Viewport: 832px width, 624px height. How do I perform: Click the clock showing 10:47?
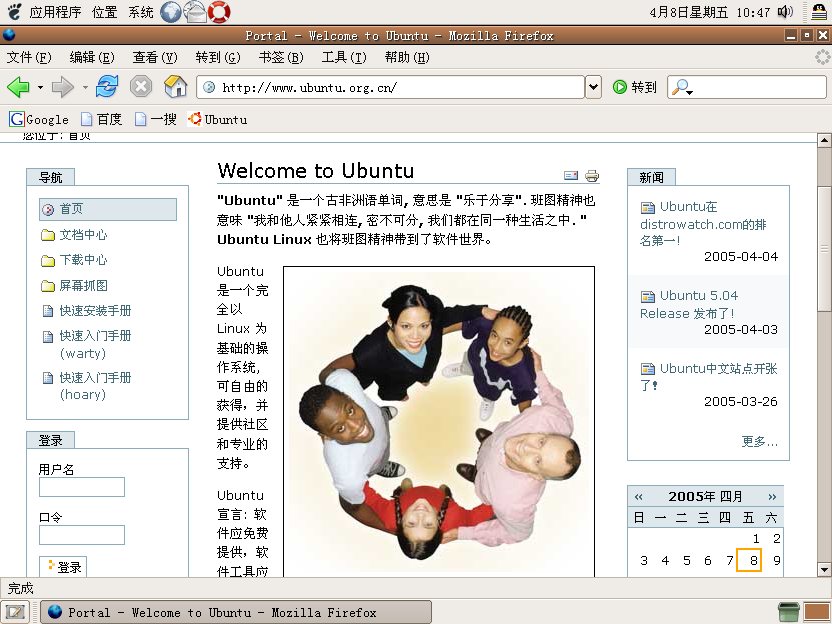(709, 12)
